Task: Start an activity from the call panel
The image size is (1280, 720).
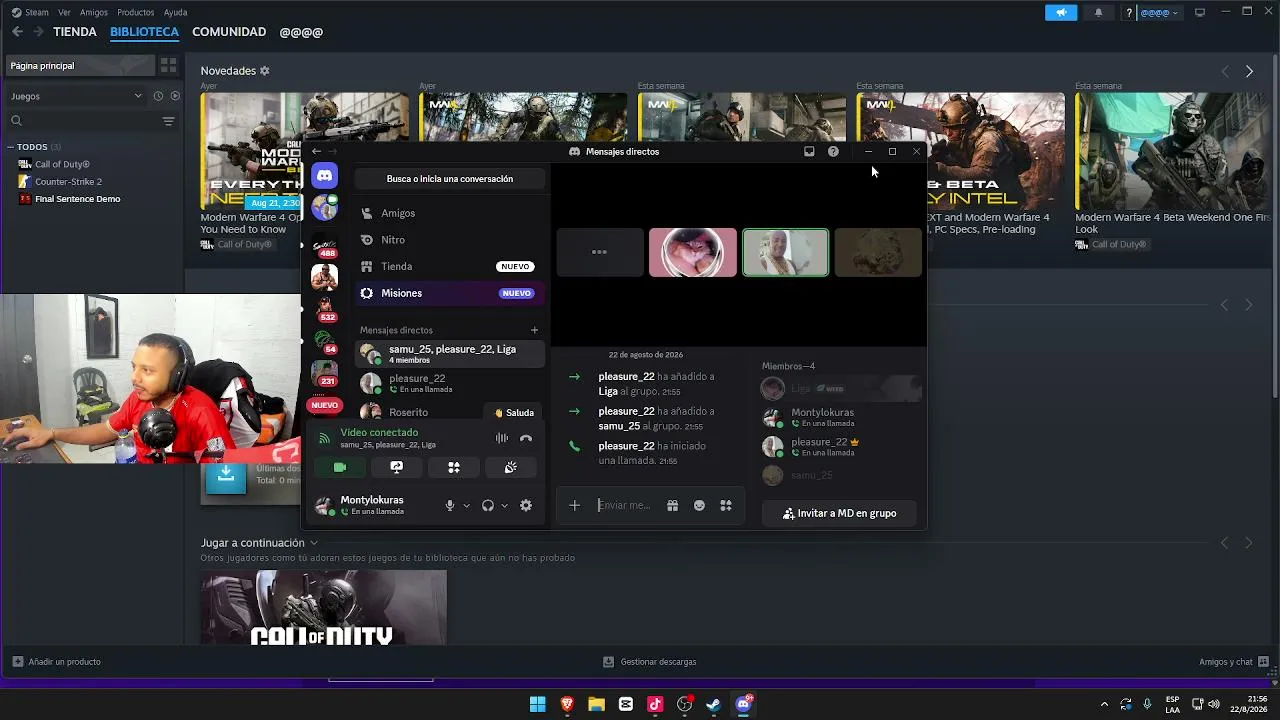Action: (454, 467)
